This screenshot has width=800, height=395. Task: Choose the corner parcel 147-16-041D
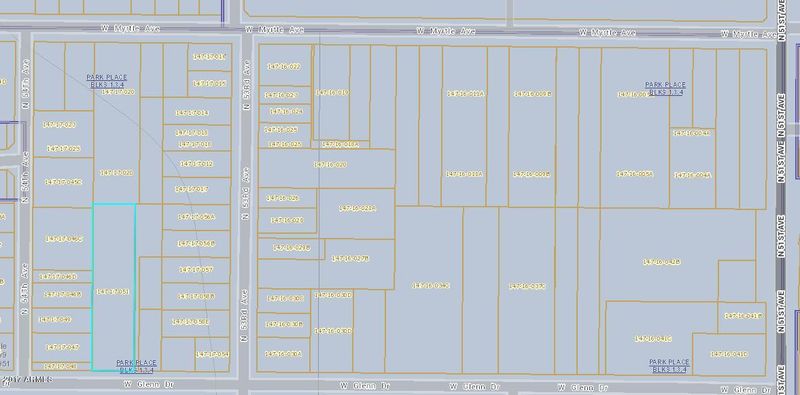729,354
